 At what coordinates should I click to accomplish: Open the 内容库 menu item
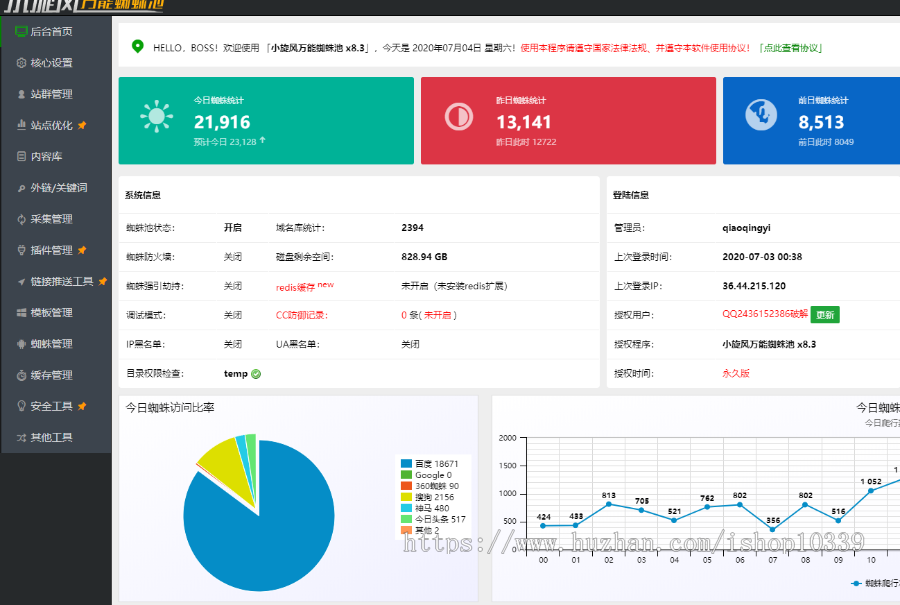(x=46, y=156)
